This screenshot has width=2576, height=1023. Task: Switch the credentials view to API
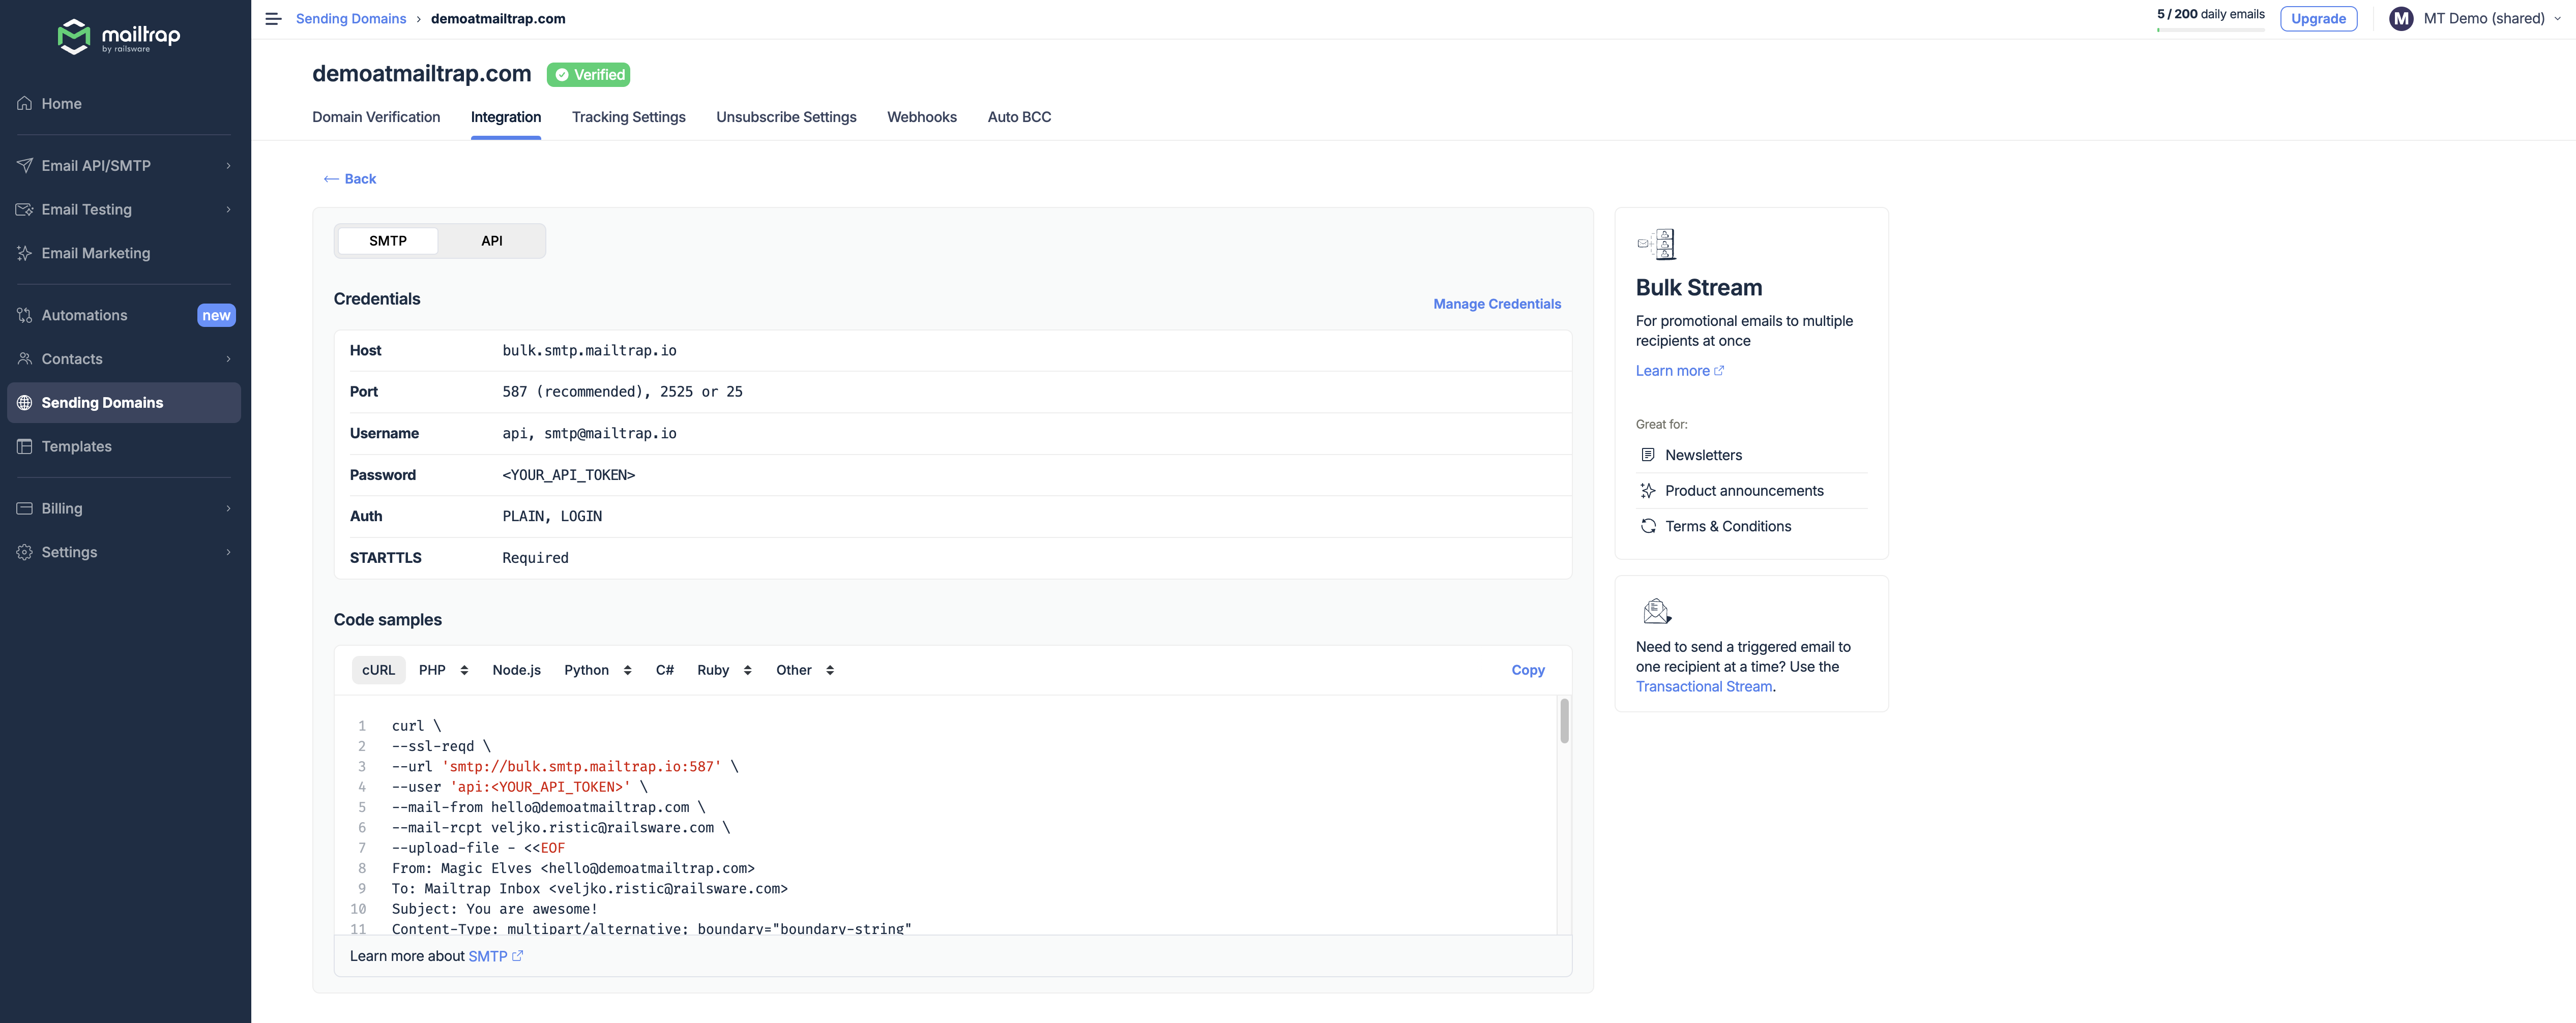491,241
